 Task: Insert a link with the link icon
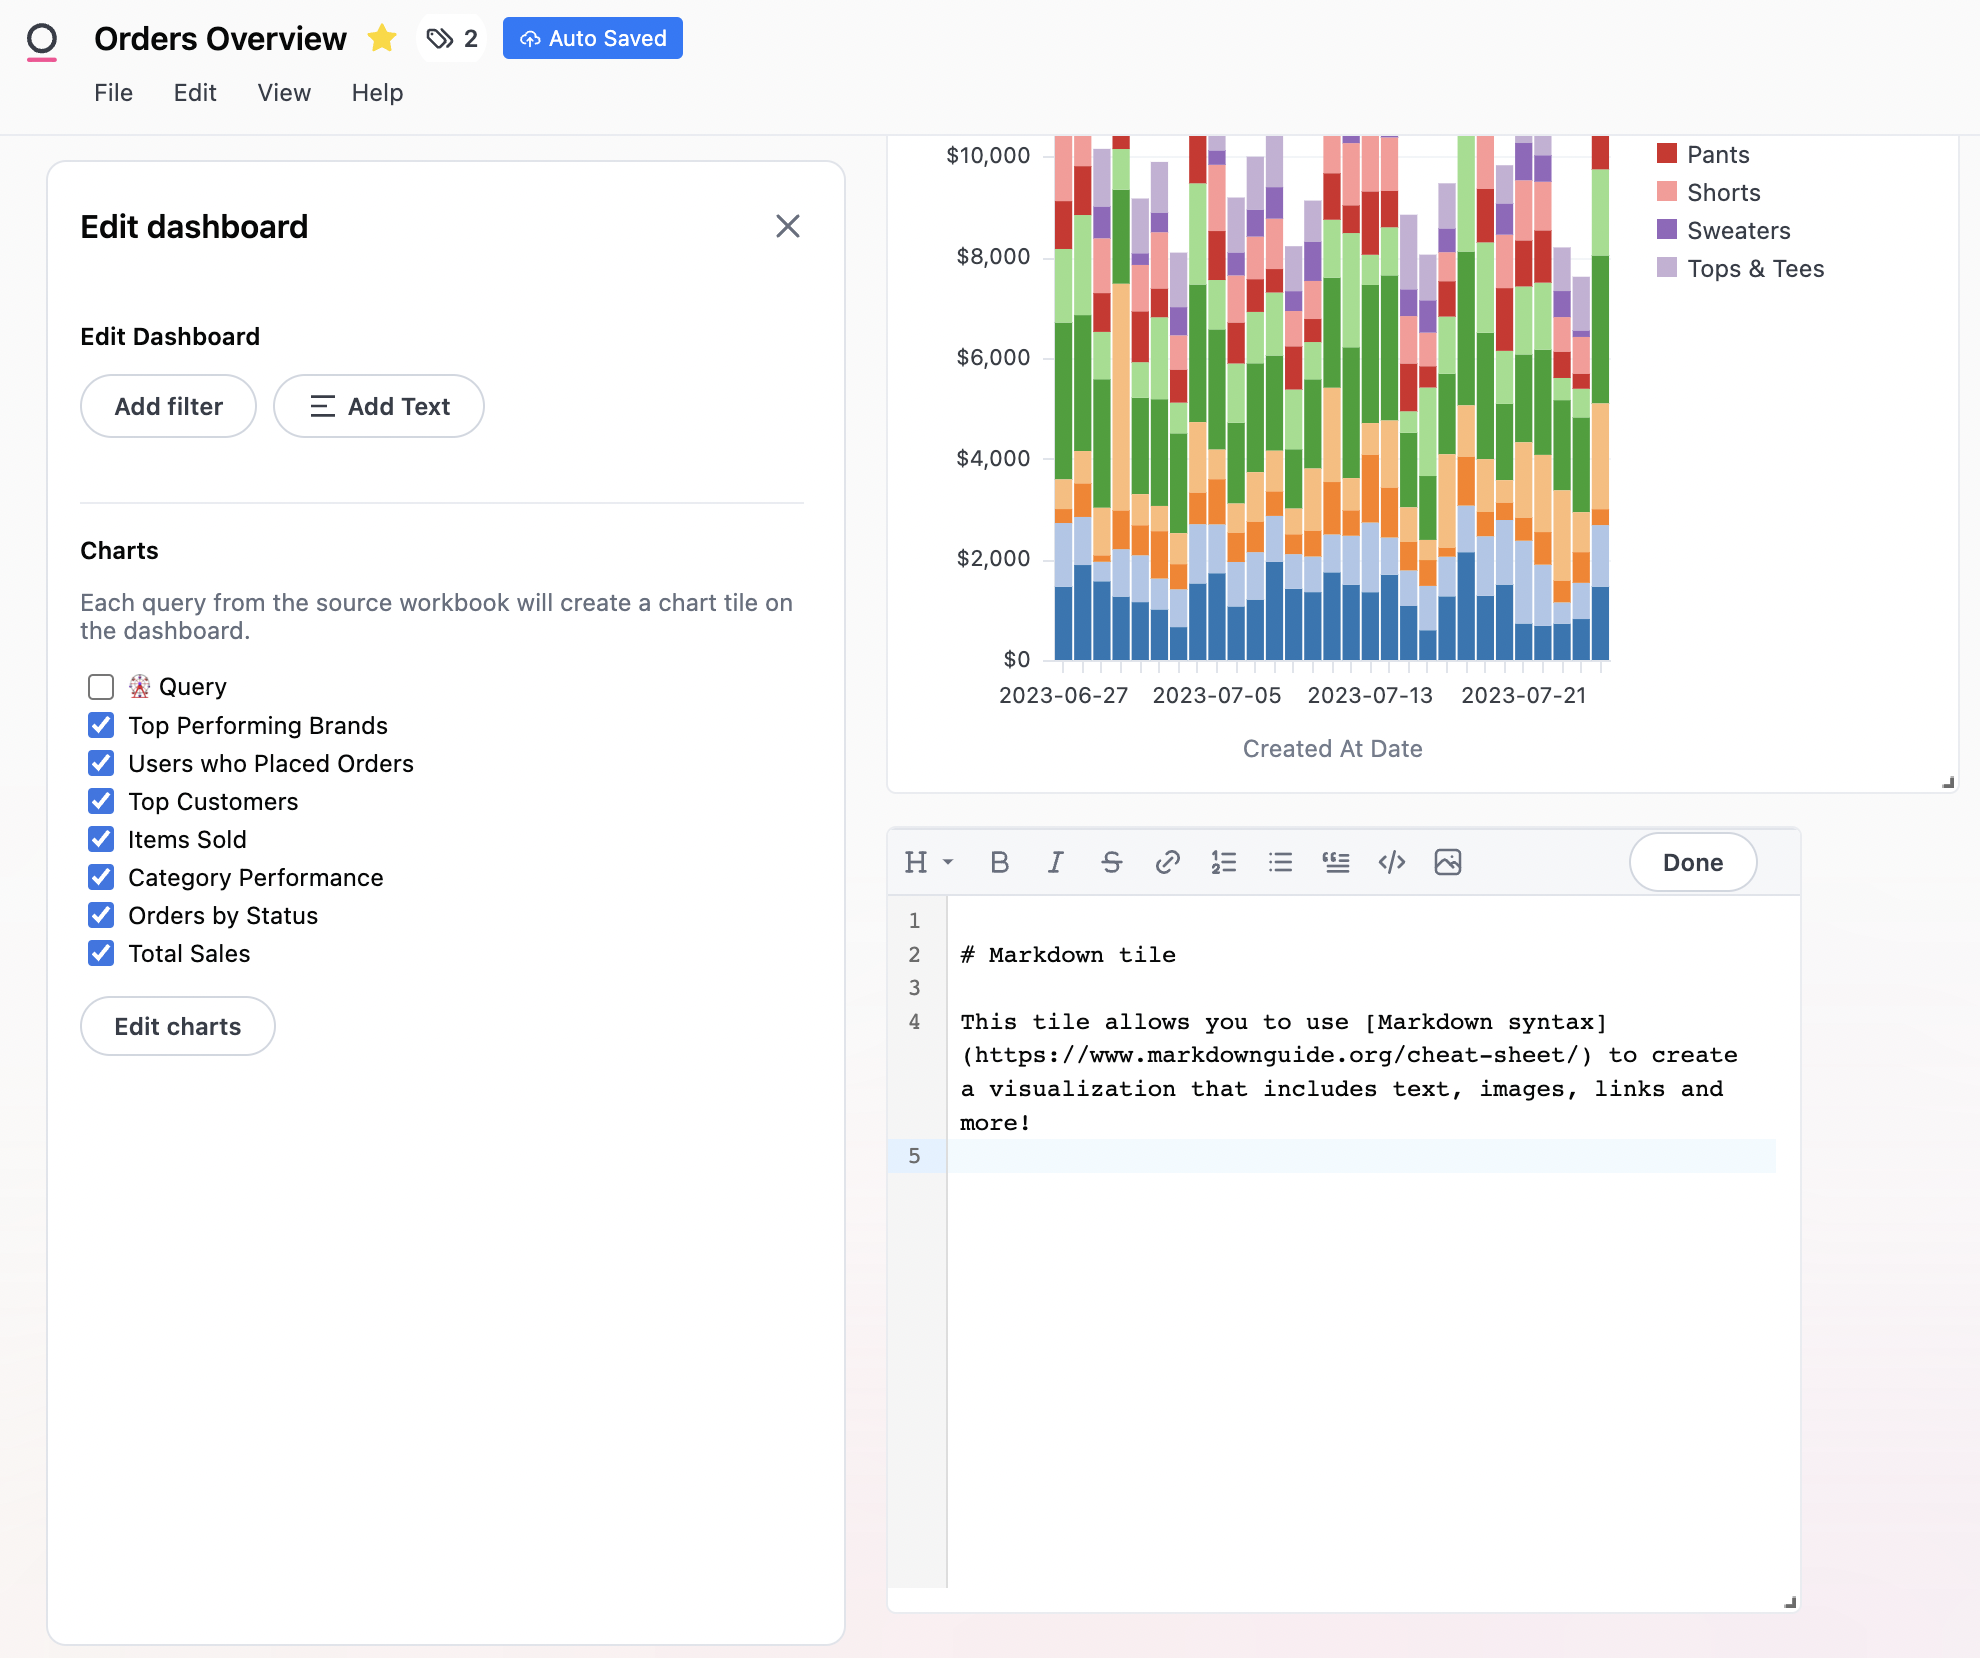(x=1167, y=862)
